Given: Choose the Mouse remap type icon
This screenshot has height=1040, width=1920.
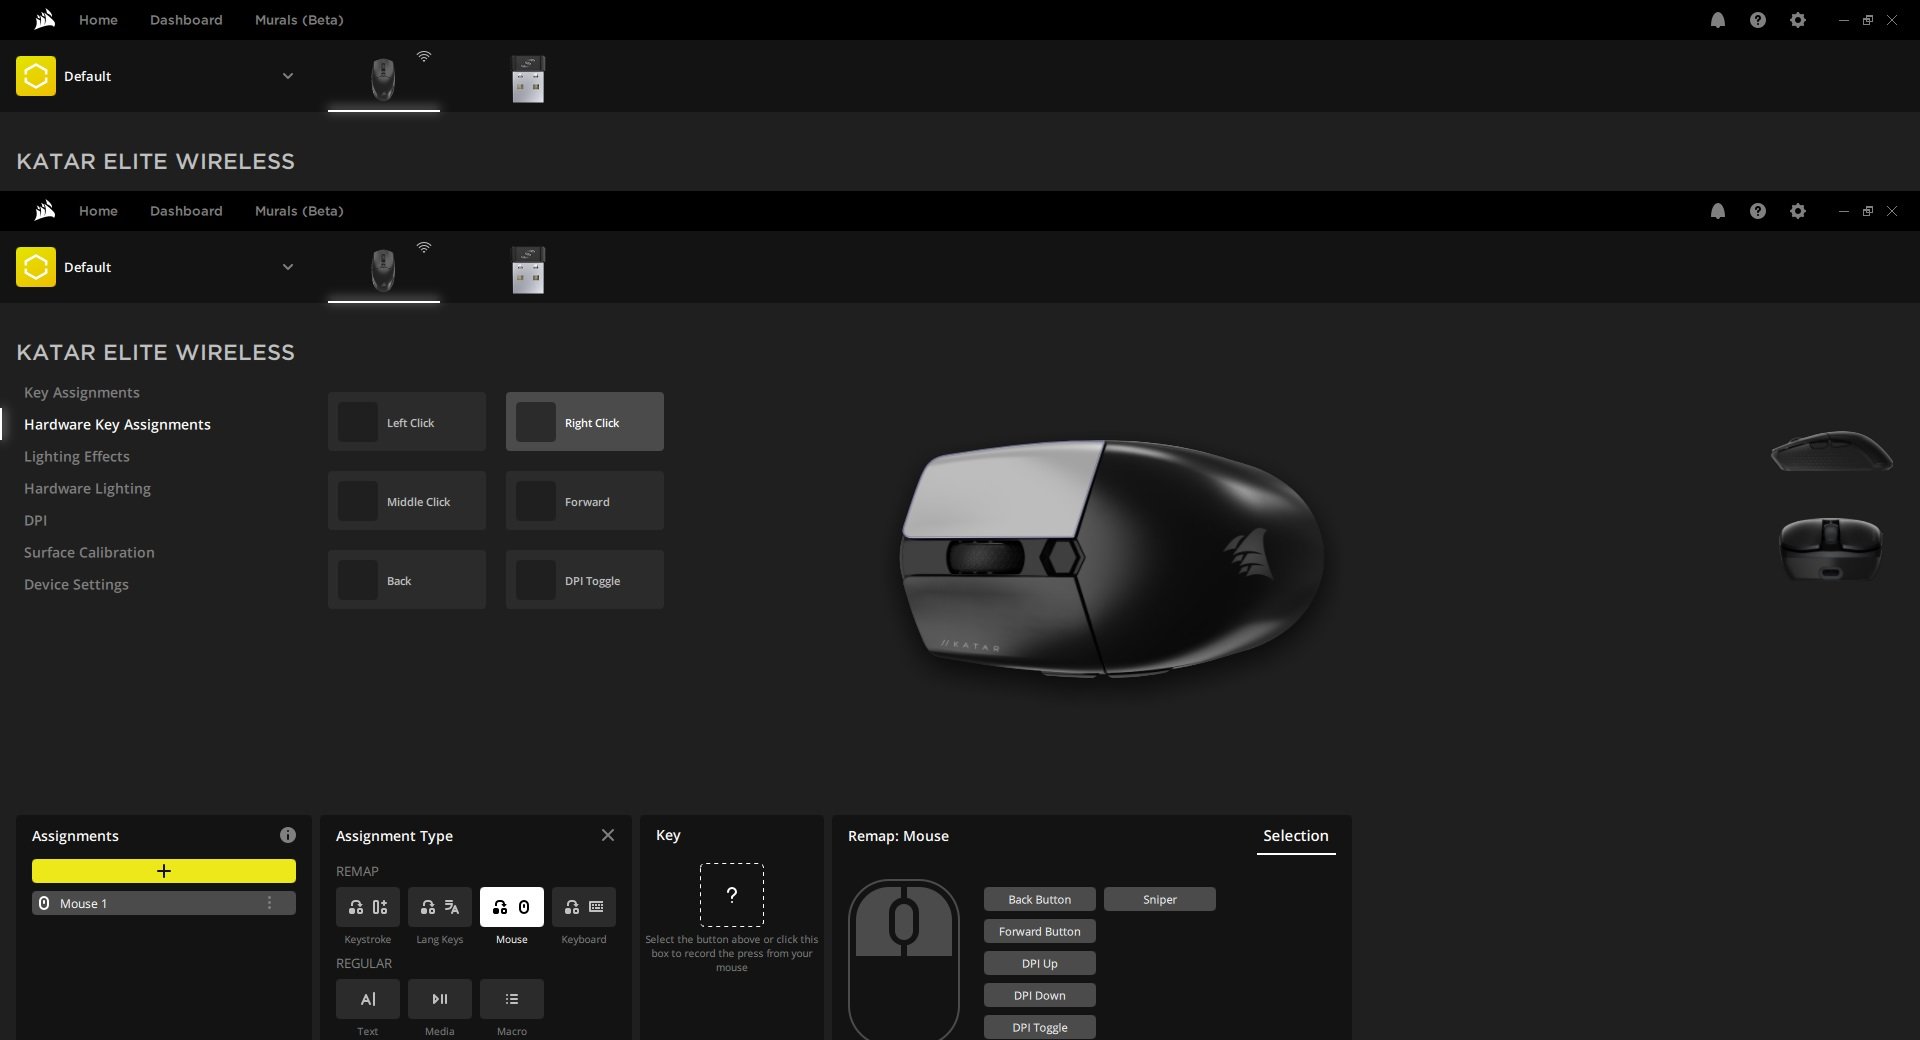Looking at the screenshot, I should click(x=512, y=907).
